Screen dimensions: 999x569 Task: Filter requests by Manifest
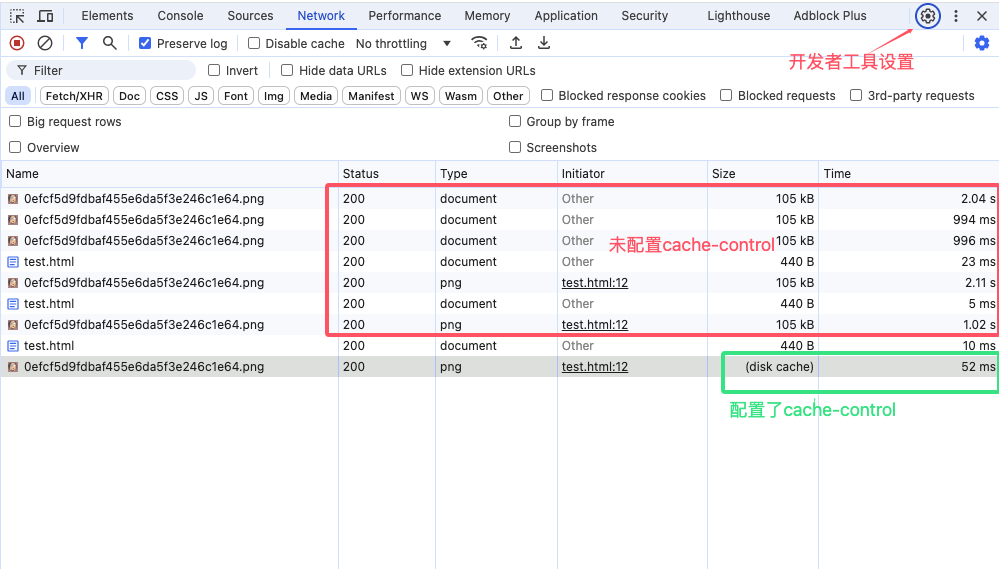click(x=371, y=96)
